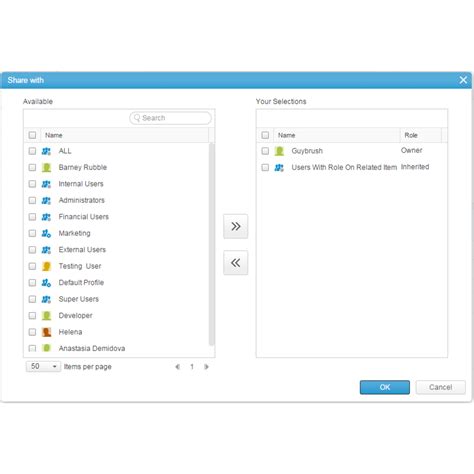Click the Owner role cell
The width and height of the screenshot is (474, 474).
pos(412,150)
